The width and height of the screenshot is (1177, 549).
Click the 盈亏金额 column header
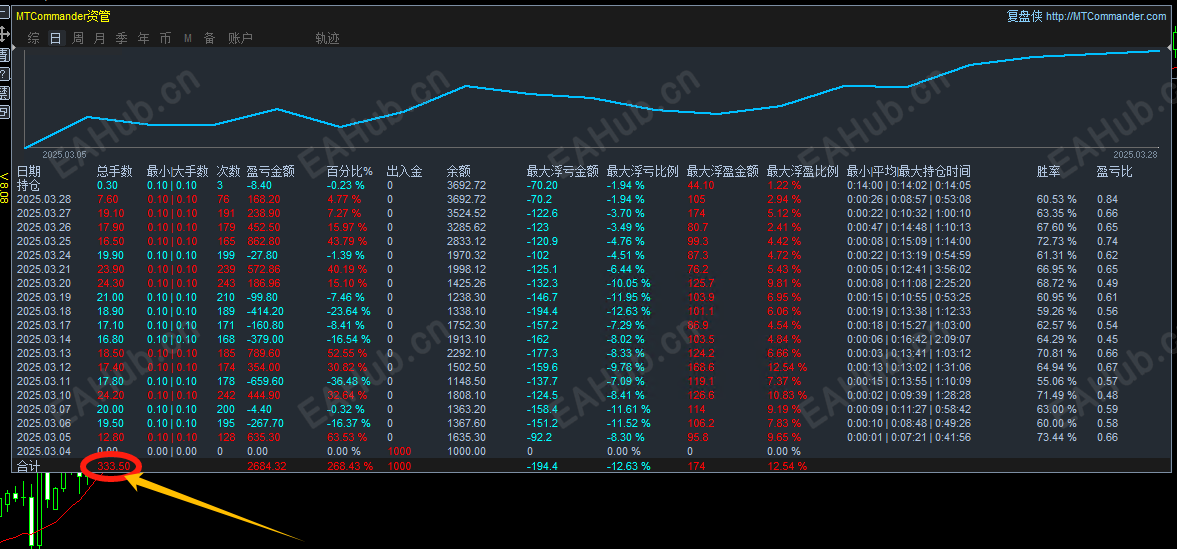(270, 172)
